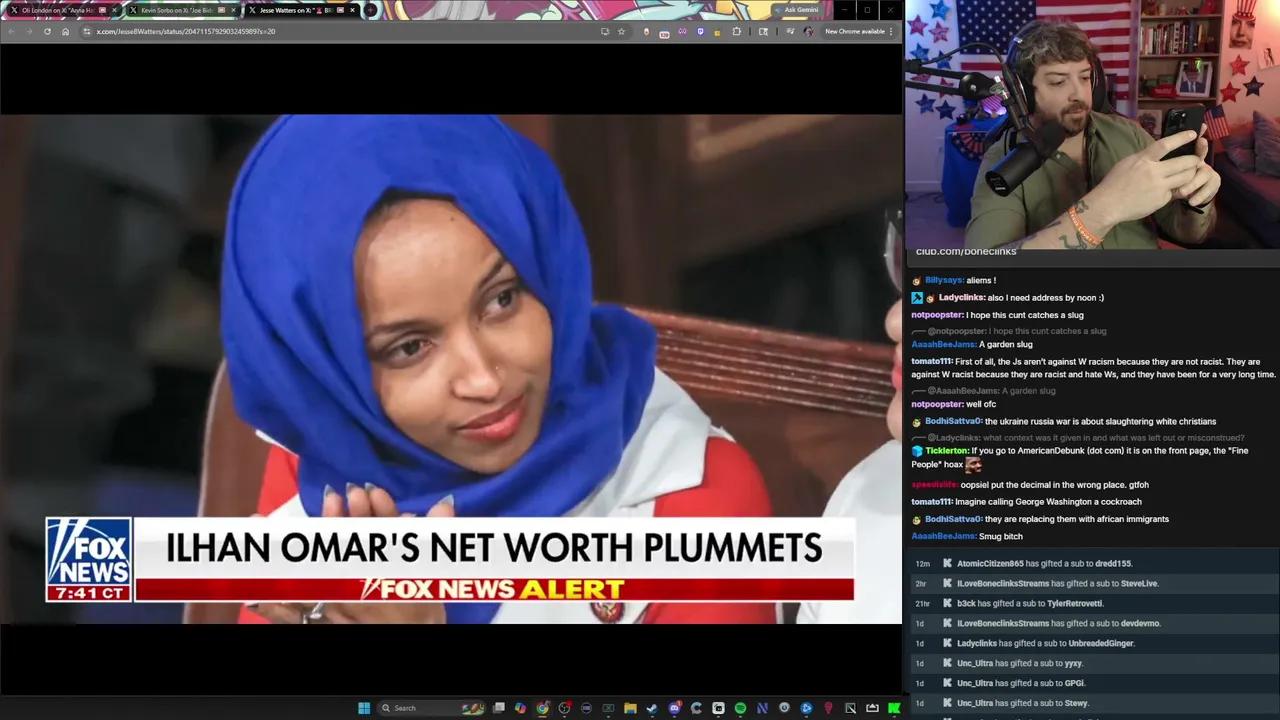Open Ticklerton username in chat
The width and height of the screenshot is (1280, 720).
[x=946, y=450]
